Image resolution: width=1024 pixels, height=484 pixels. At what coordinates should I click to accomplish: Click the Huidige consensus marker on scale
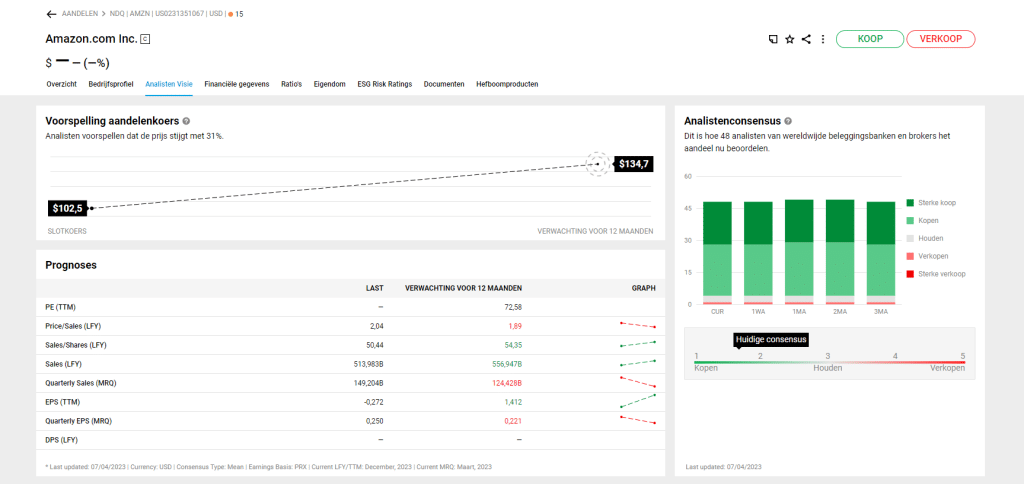pyautogui.click(x=771, y=340)
